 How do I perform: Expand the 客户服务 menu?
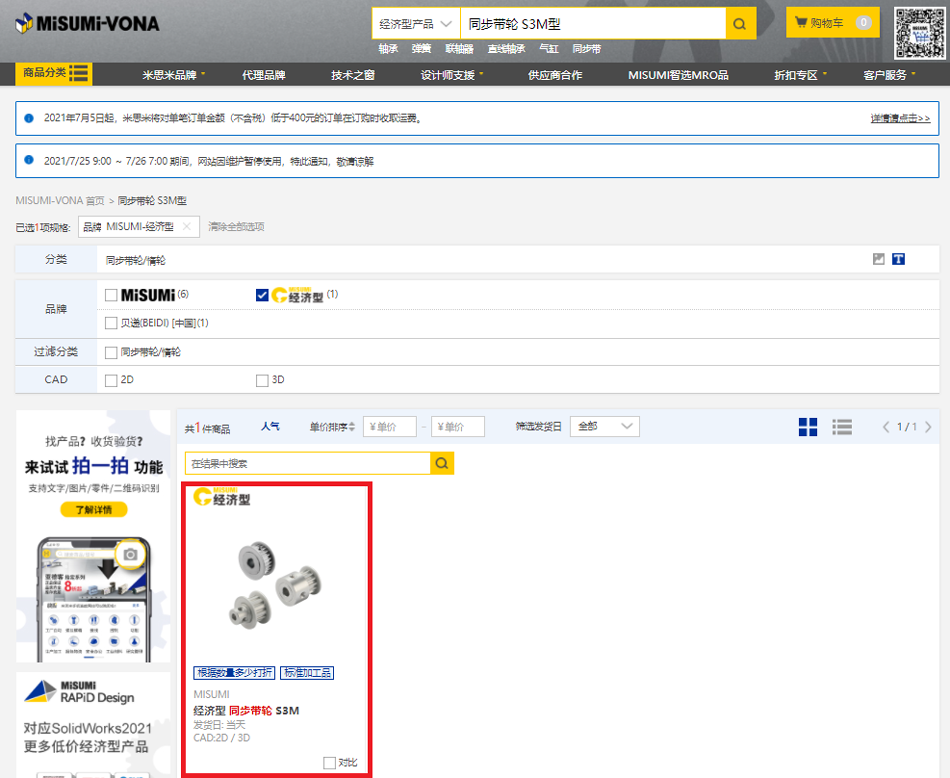tap(889, 75)
